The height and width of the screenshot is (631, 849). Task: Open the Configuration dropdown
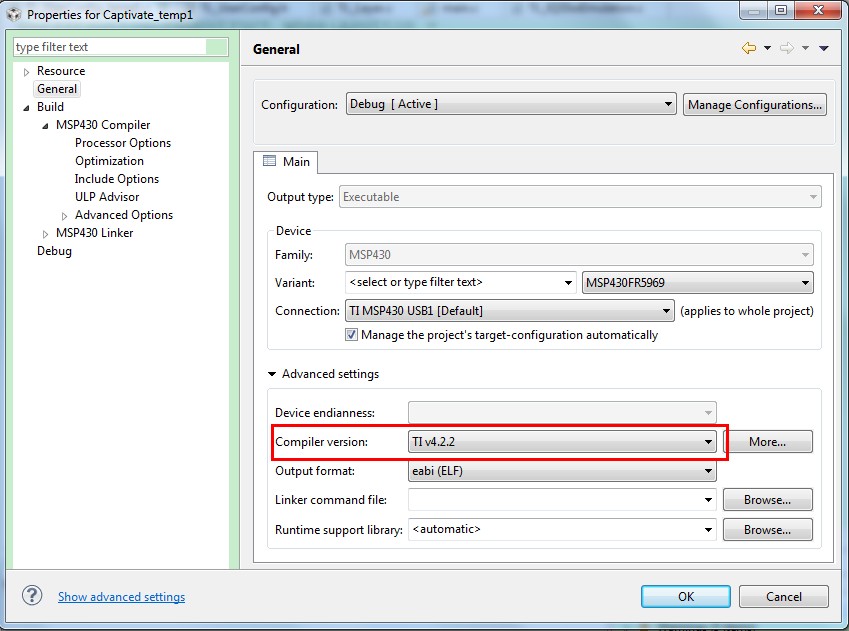pos(511,104)
